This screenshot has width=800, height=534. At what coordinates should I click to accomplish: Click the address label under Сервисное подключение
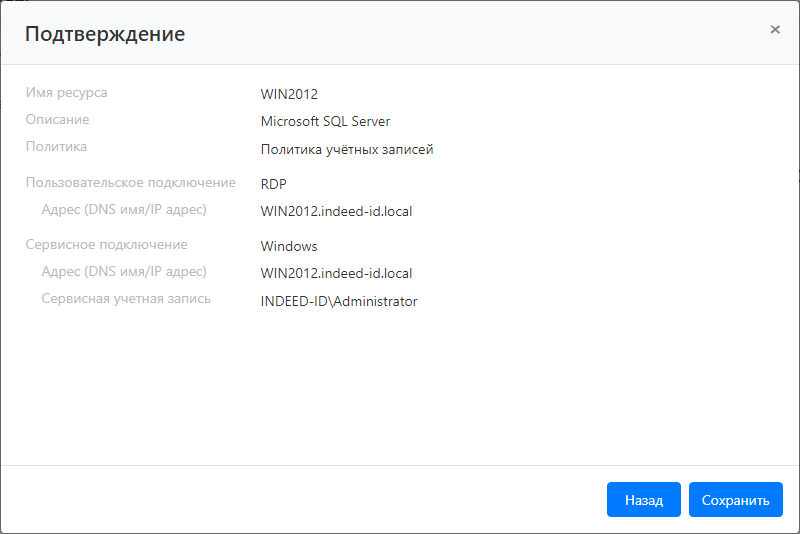pyautogui.click(x=124, y=272)
